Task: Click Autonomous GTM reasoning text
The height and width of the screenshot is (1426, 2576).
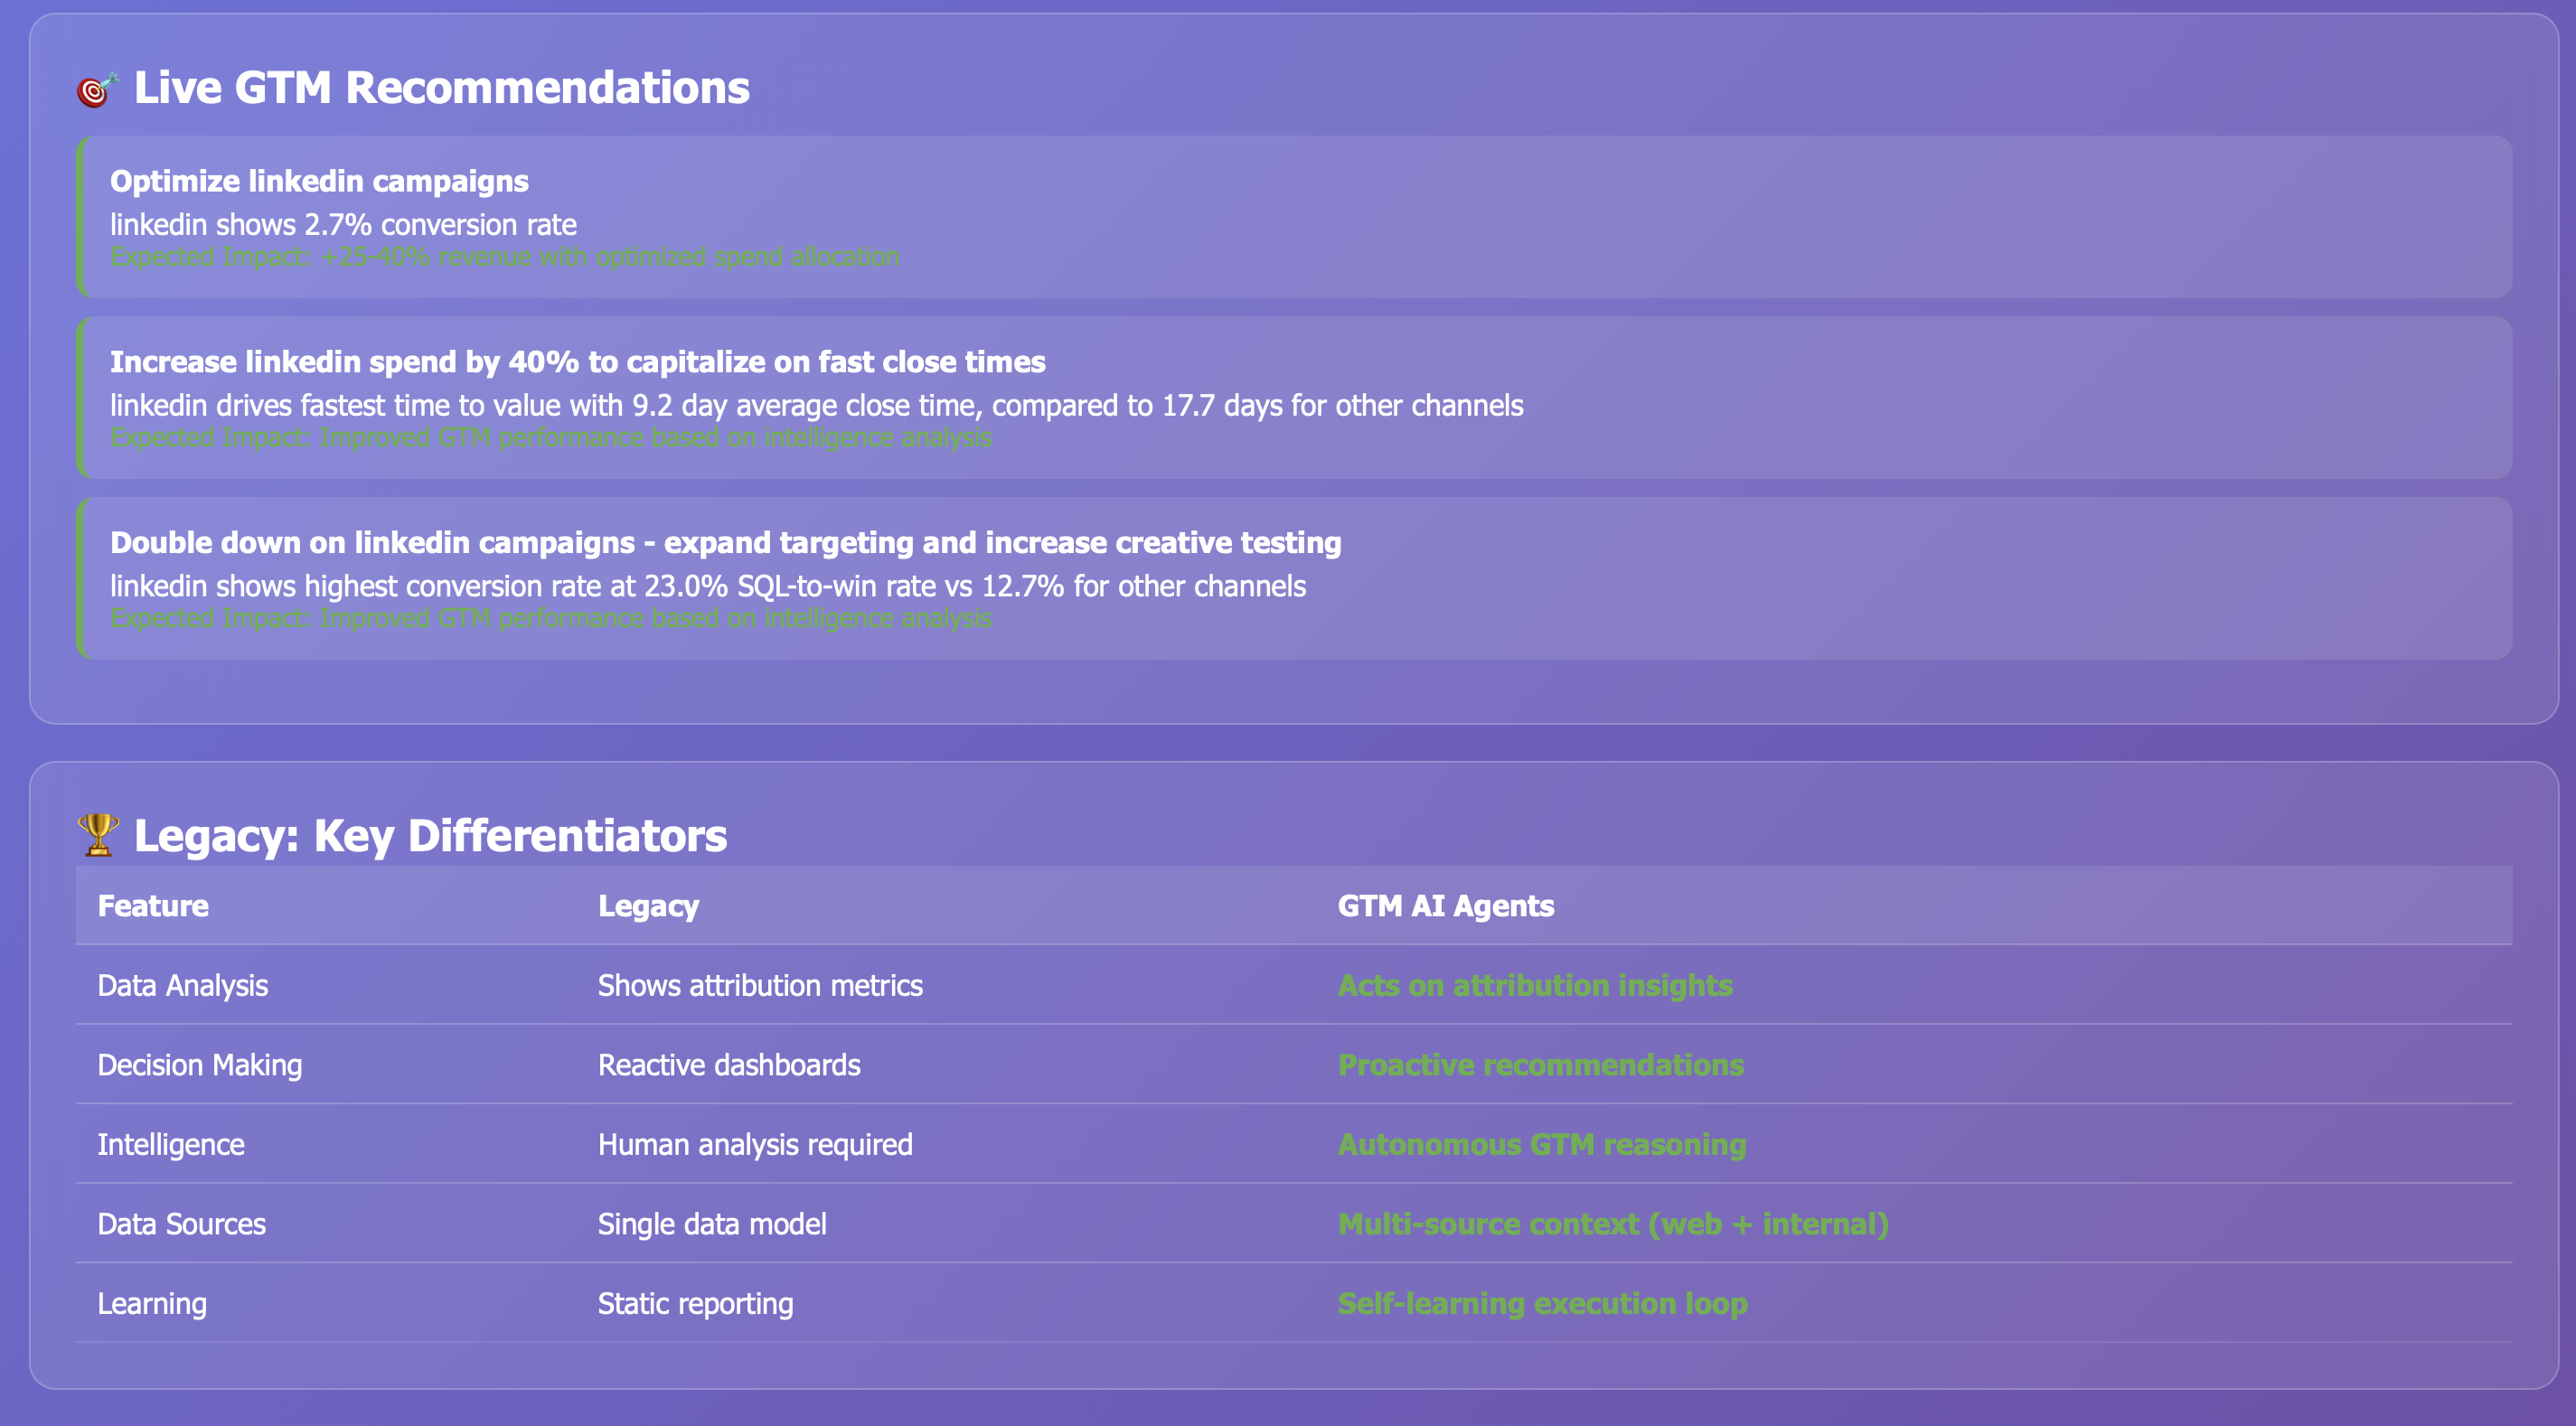Action: 1541,1145
